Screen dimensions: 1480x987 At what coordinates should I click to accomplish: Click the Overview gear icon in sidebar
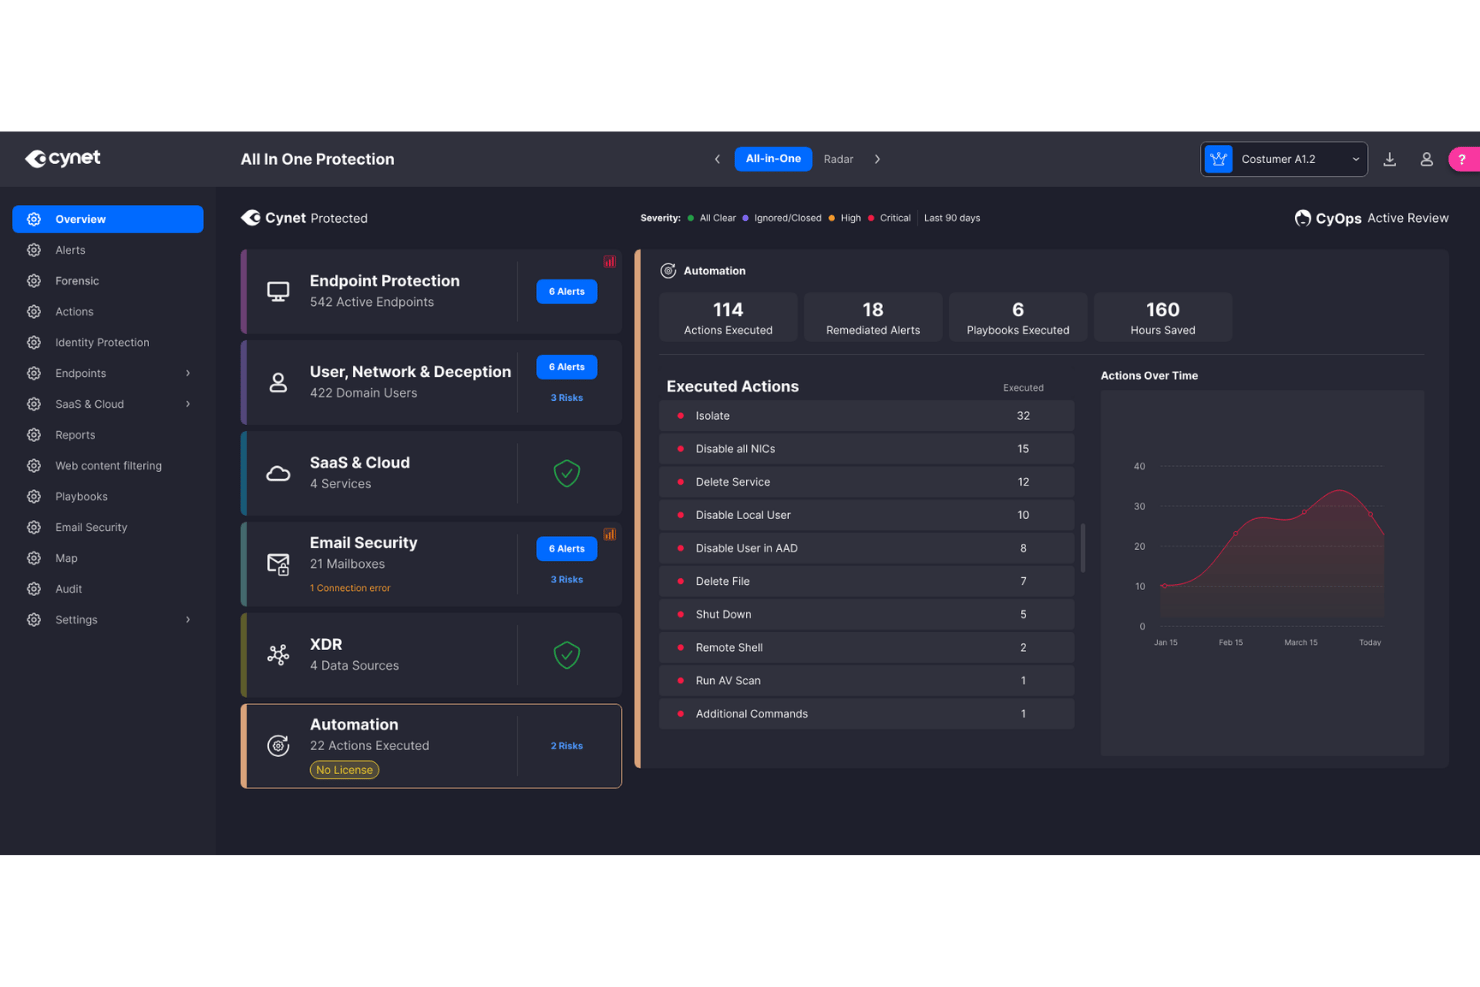34,219
